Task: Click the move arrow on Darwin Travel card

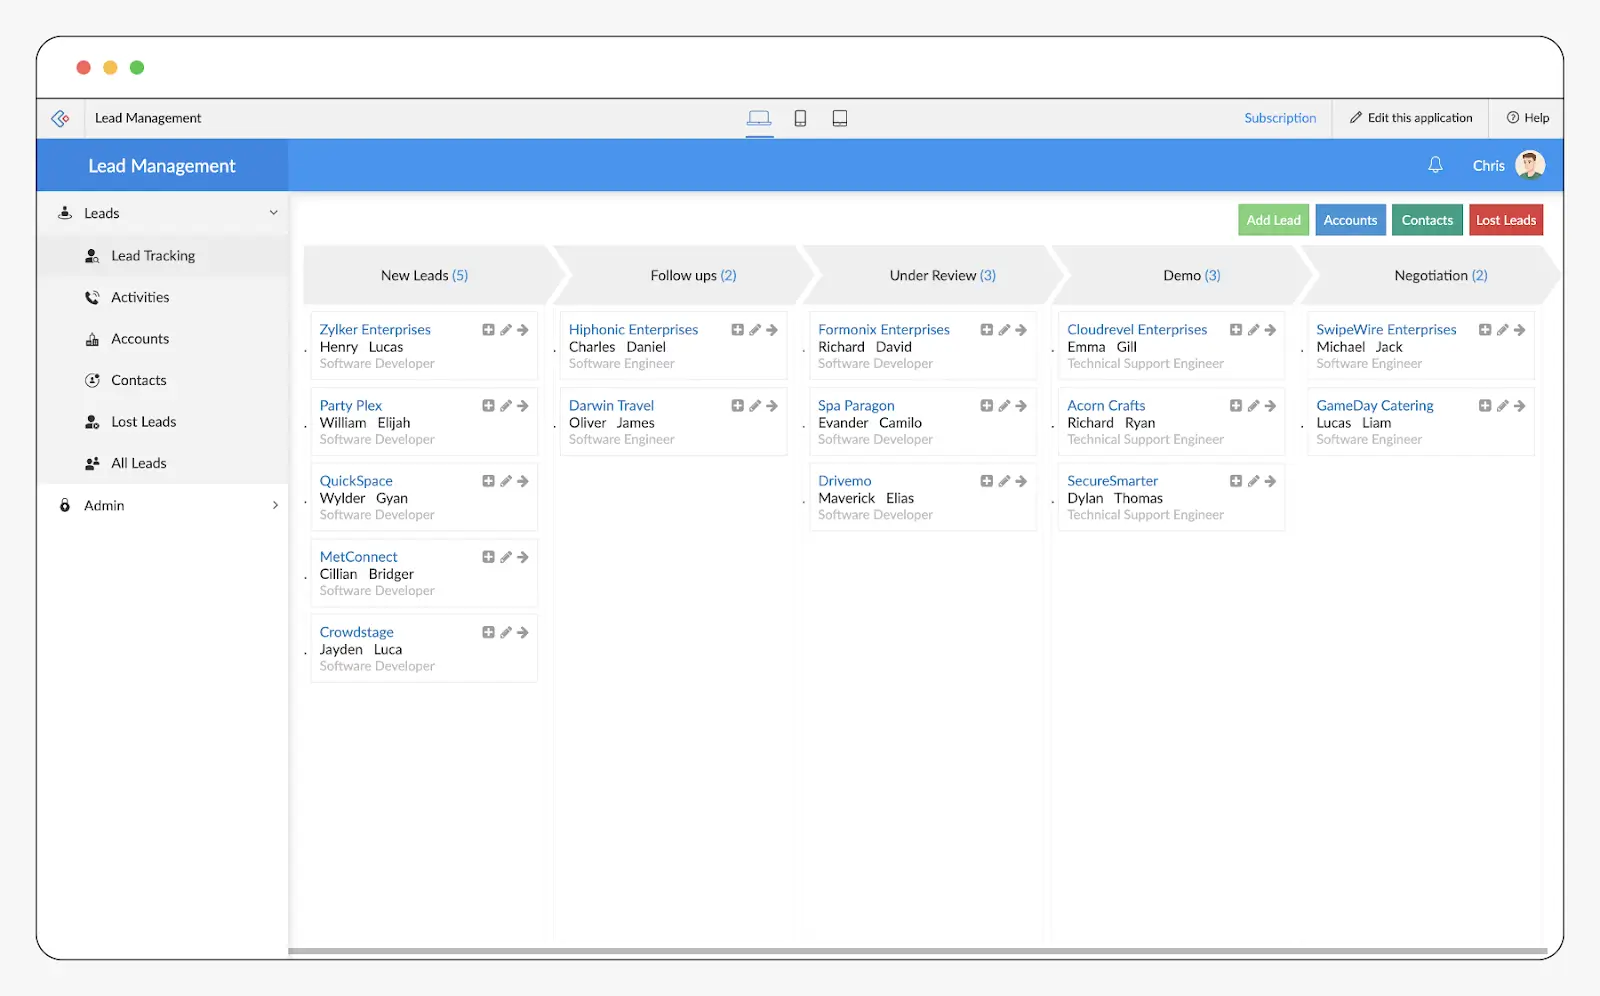Action: click(x=771, y=405)
